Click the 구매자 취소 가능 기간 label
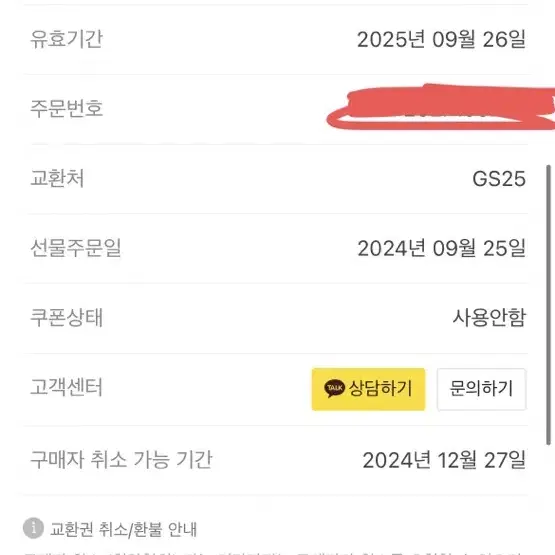Viewport: 555px width, 555px height. point(121,459)
